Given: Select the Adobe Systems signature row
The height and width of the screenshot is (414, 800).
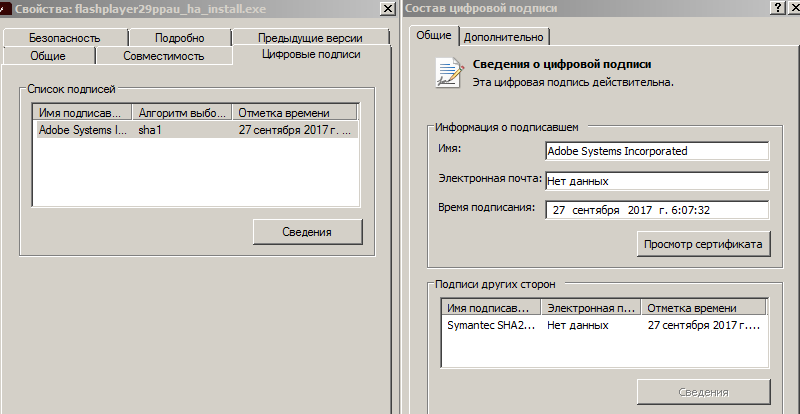Looking at the screenshot, I should [x=196, y=130].
